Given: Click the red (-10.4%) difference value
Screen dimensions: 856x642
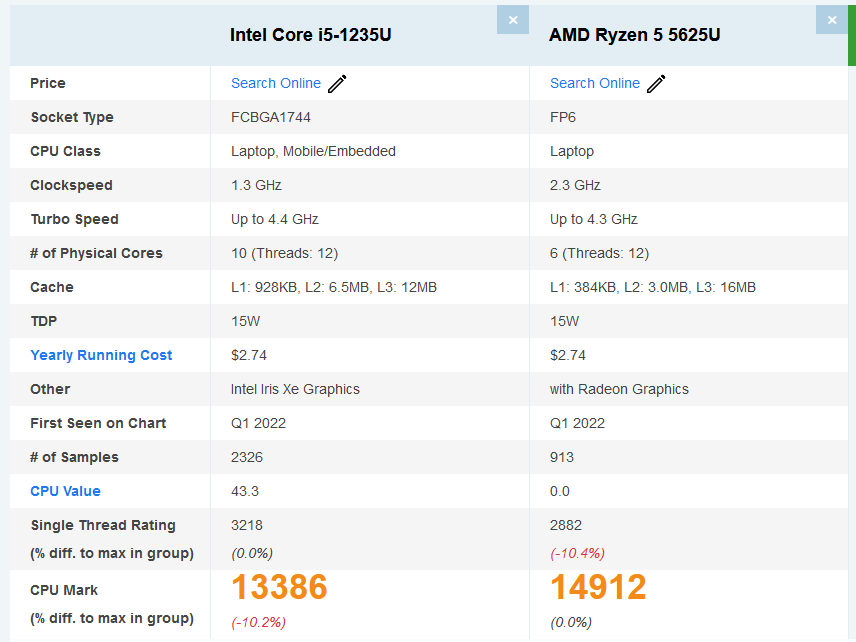Looking at the screenshot, I should tap(577, 554).
